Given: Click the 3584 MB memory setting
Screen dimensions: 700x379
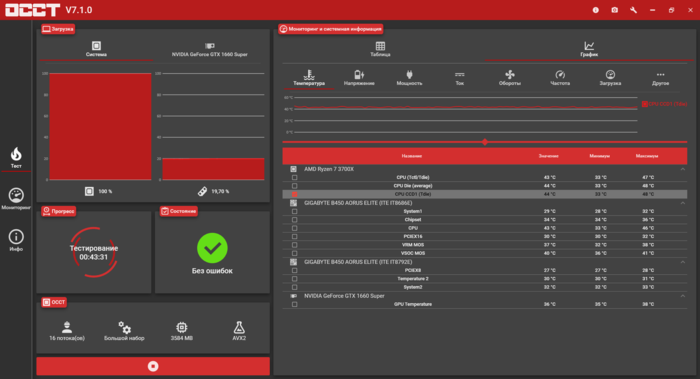Looking at the screenshot, I should pos(182,331).
